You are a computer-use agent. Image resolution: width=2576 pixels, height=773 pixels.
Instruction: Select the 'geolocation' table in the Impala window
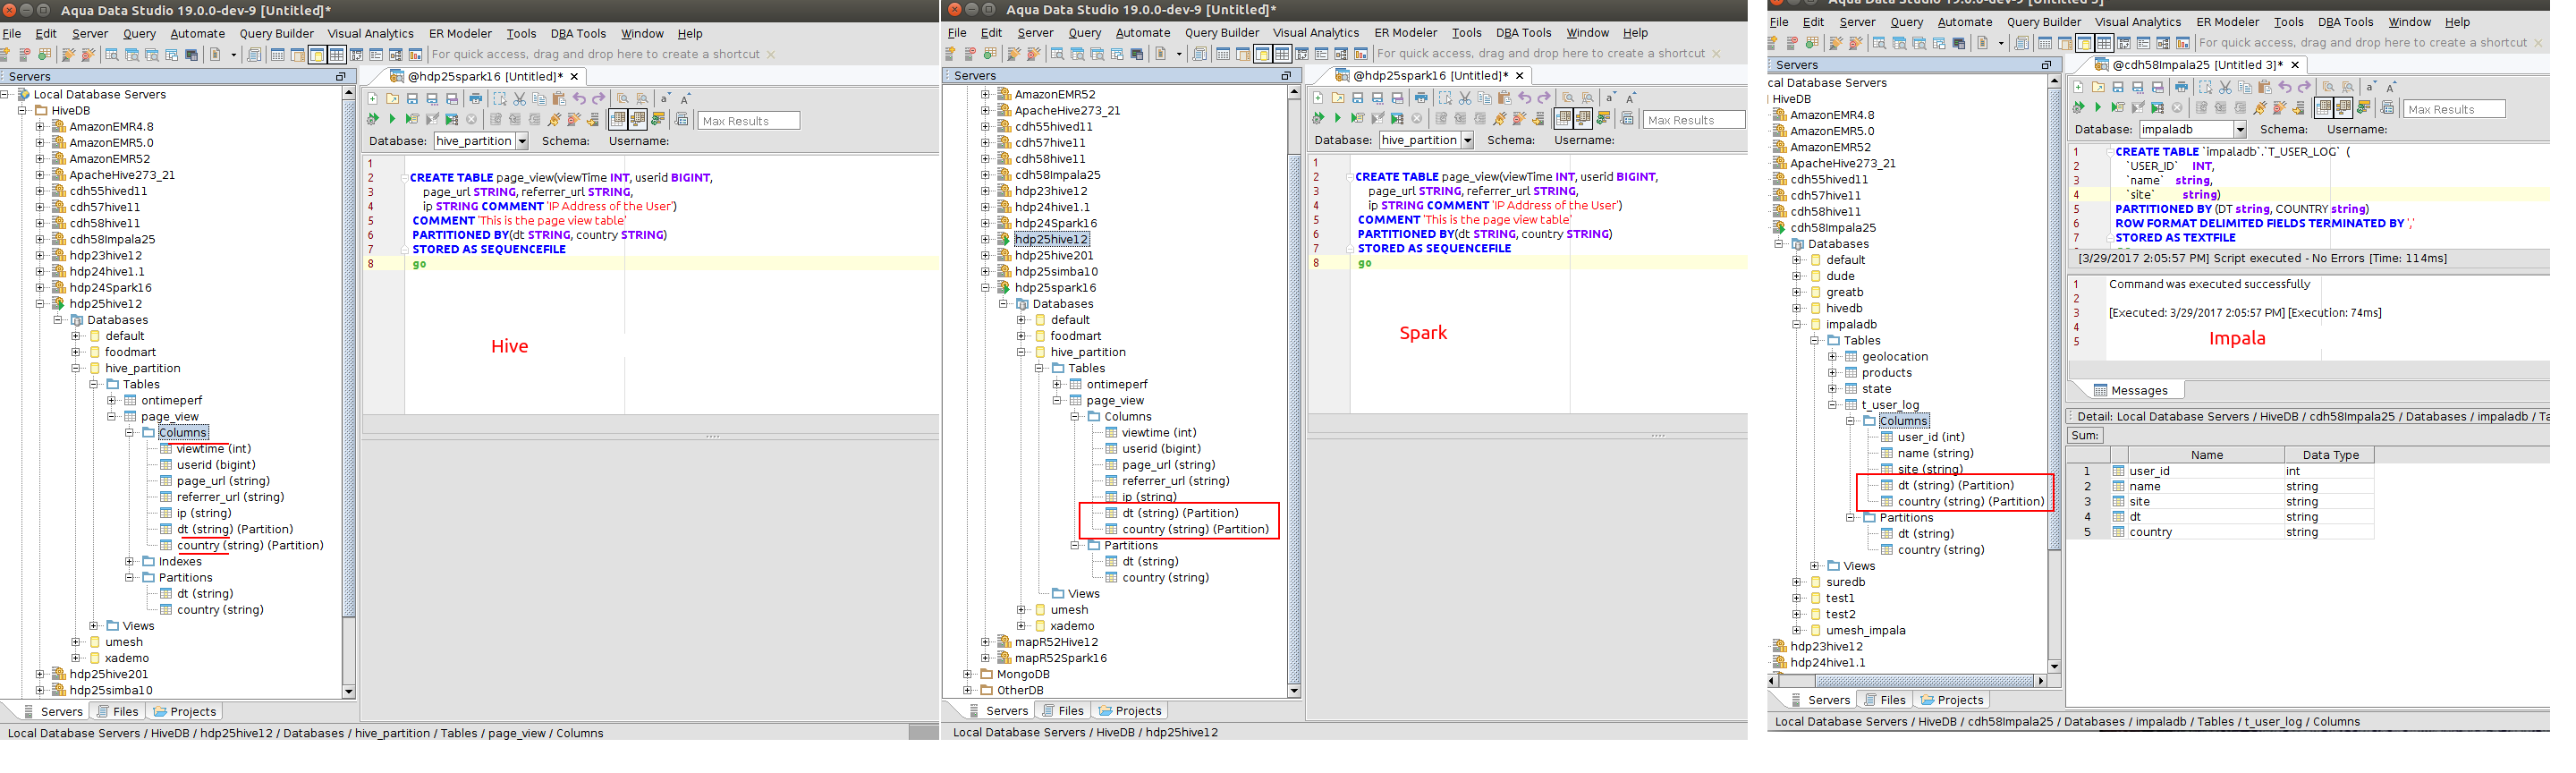coord(1894,357)
